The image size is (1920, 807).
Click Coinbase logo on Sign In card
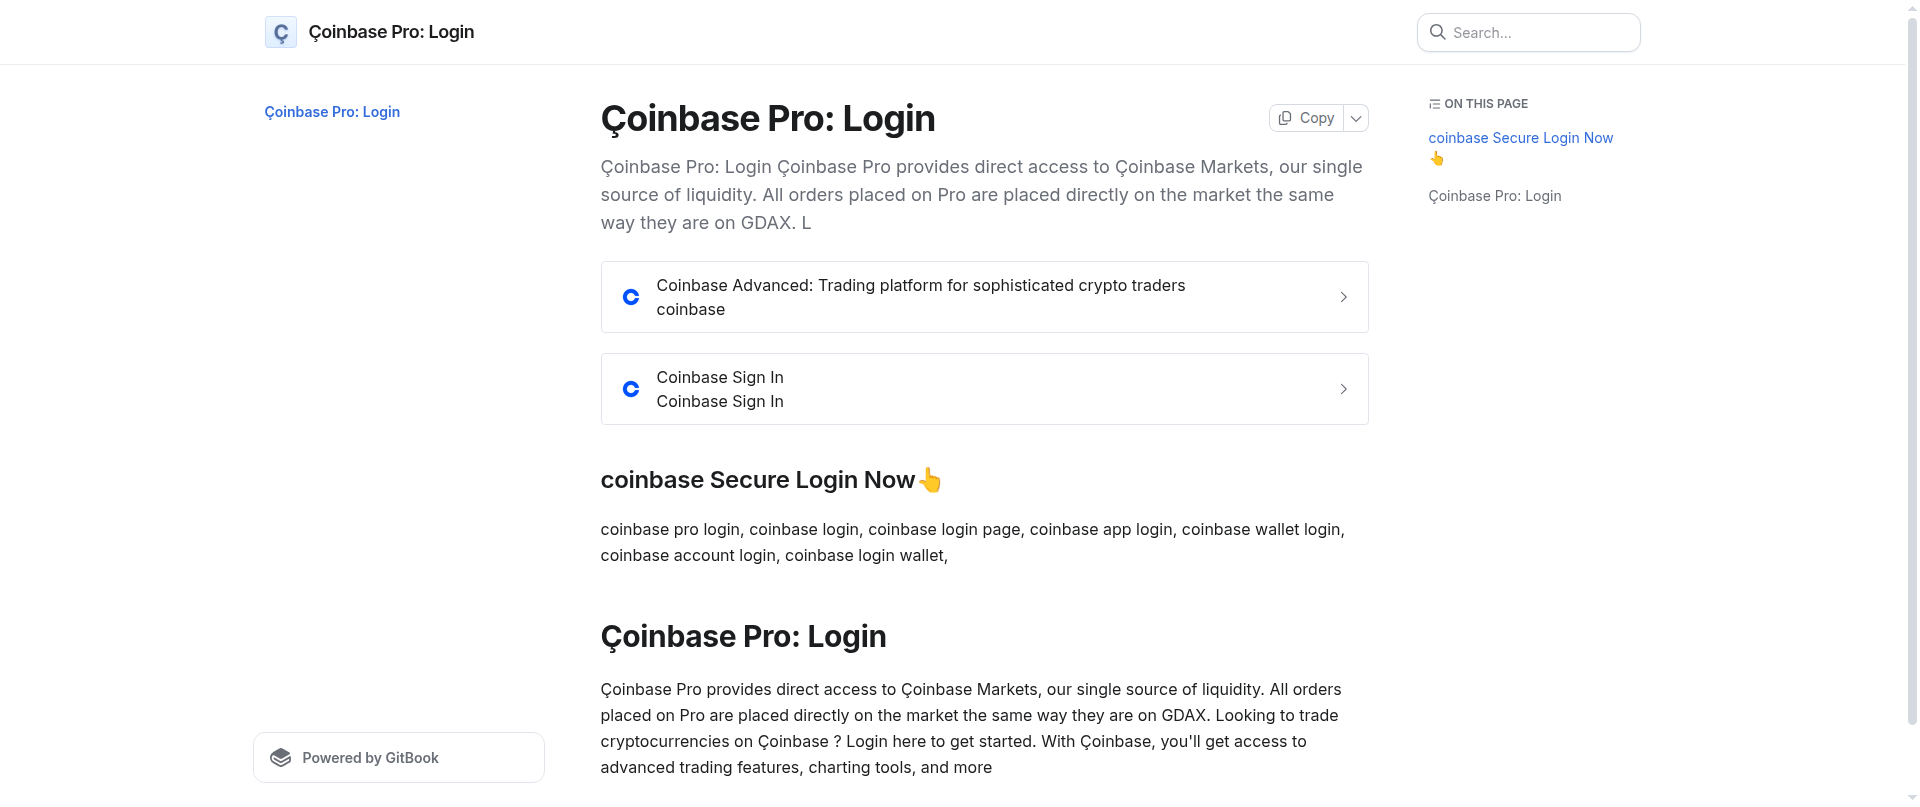click(x=631, y=389)
